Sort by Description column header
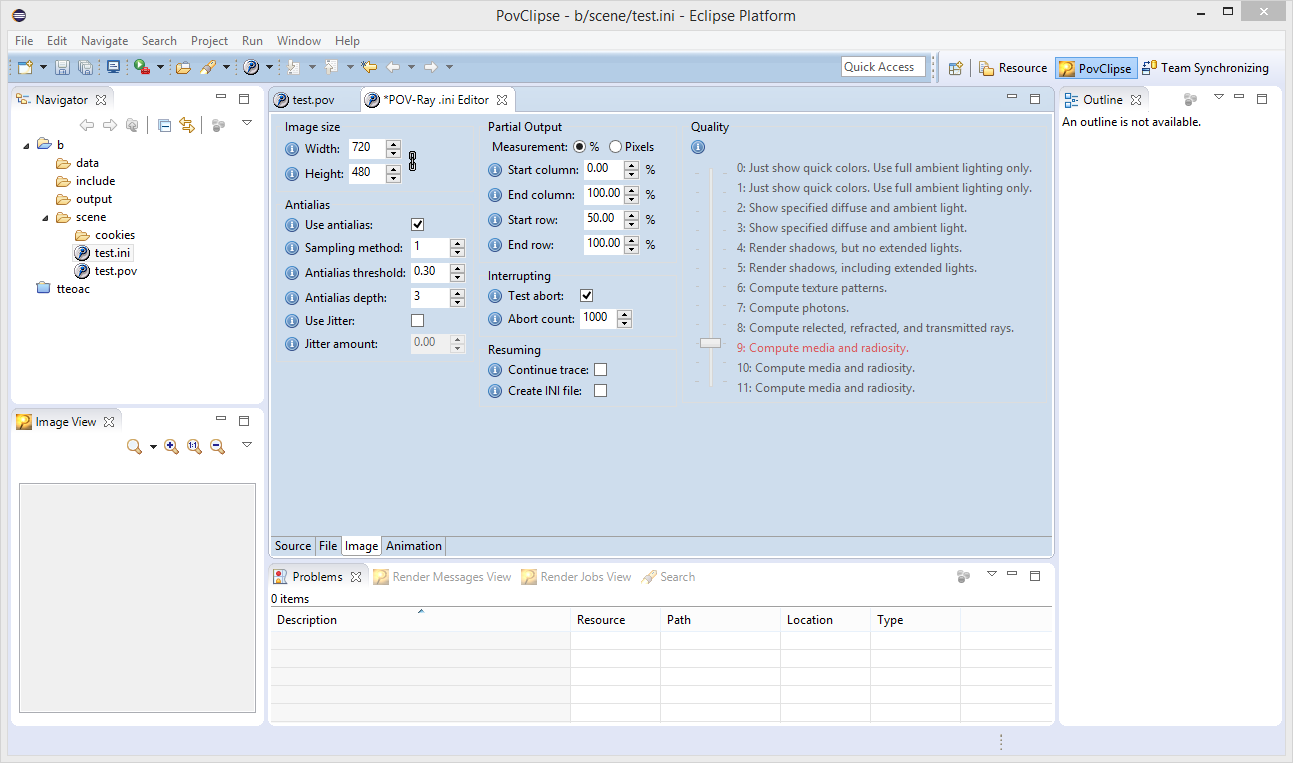Image resolution: width=1293 pixels, height=763 pixels. [x=420, y=620]
